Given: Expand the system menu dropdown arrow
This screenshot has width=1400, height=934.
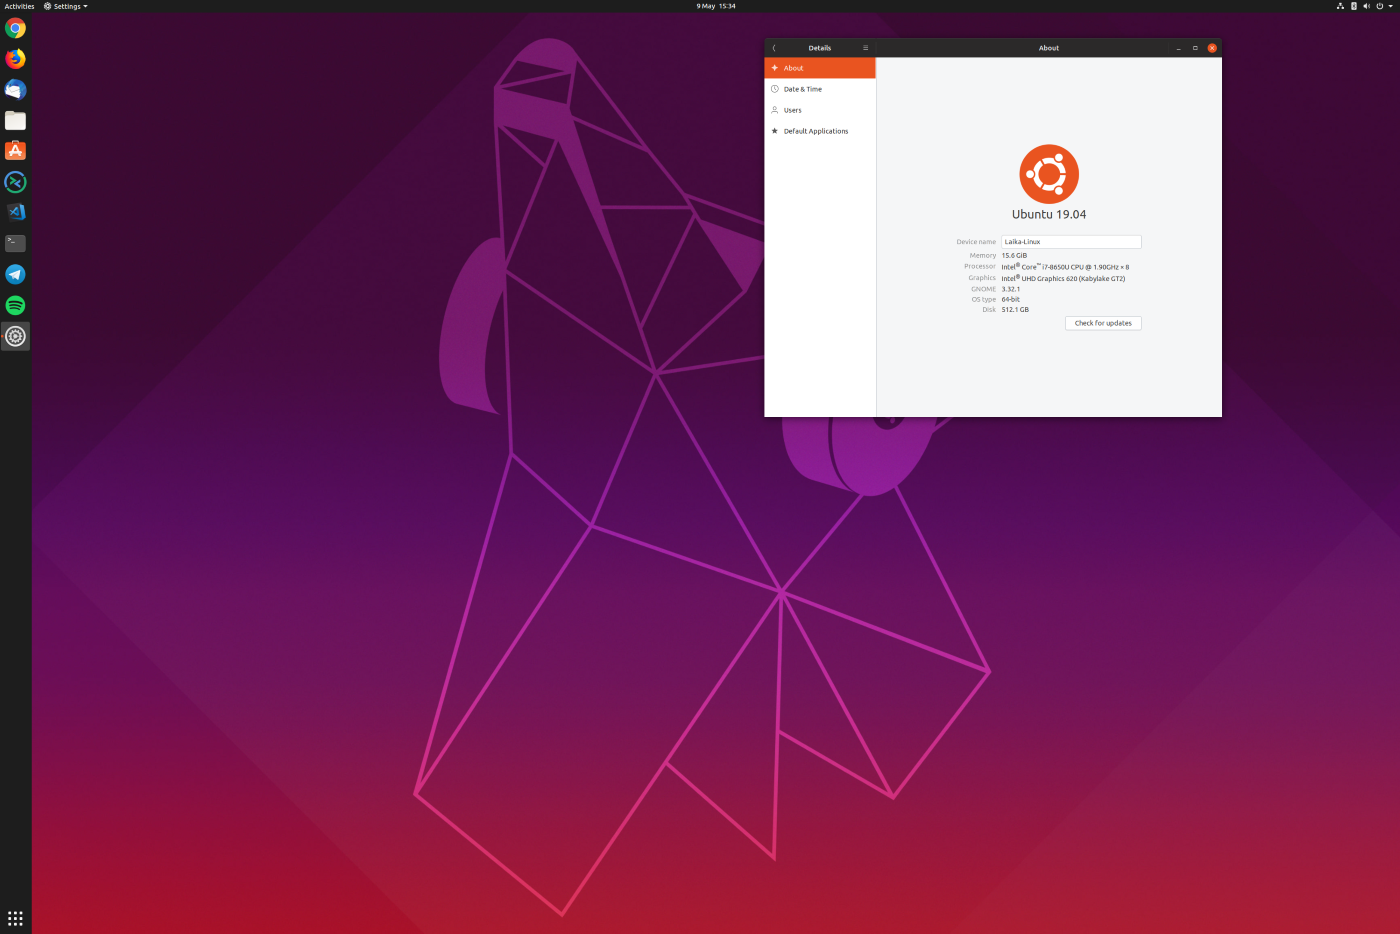Looking at the screenshot, I should point(1390,6).
